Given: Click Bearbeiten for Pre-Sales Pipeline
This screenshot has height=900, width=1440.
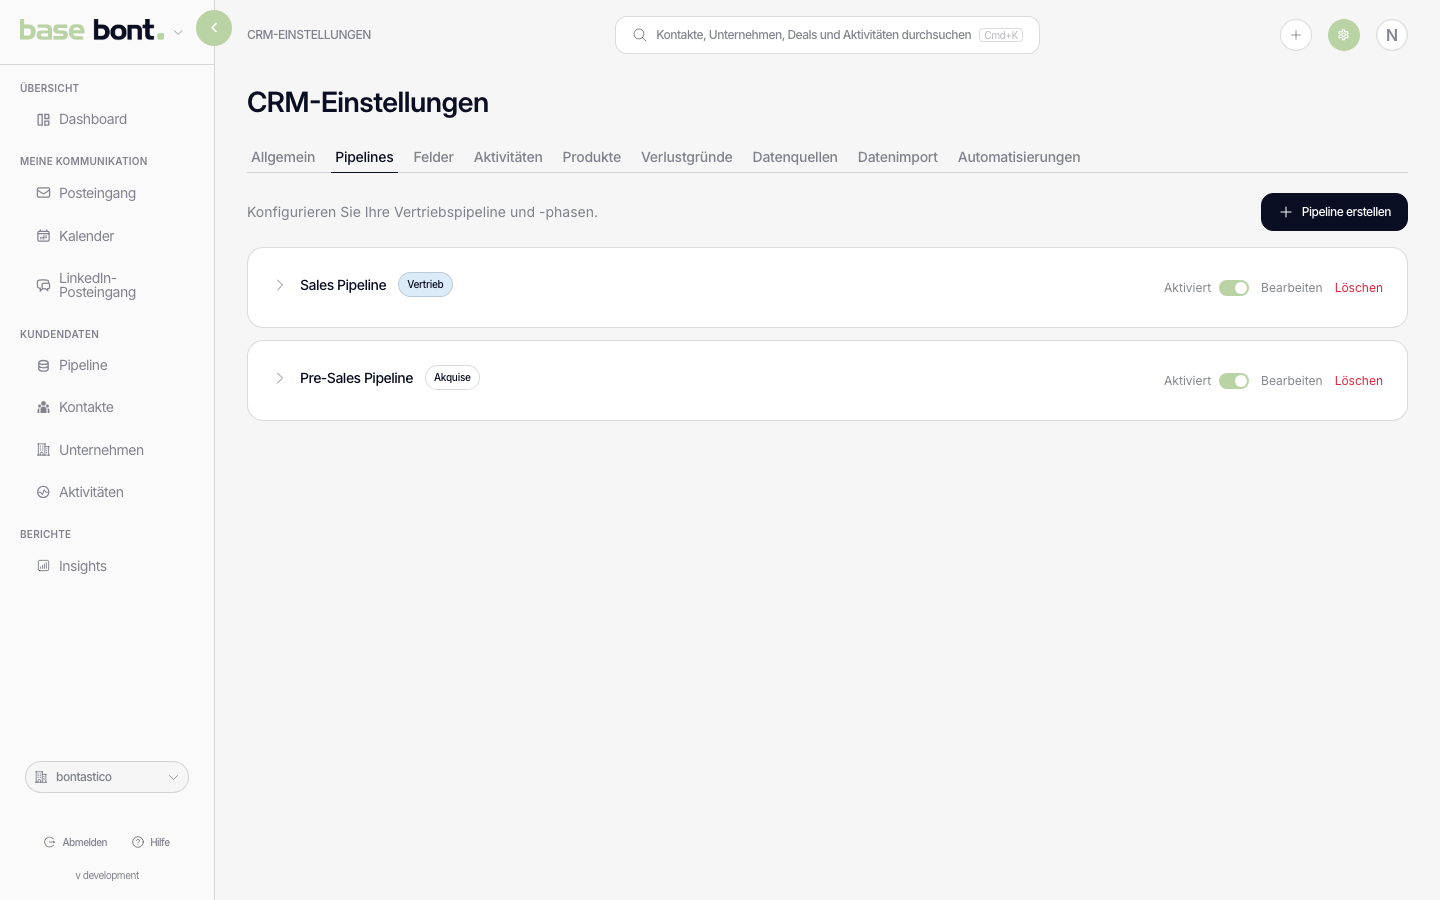Looking at the screenshot, I should 1292,381.
